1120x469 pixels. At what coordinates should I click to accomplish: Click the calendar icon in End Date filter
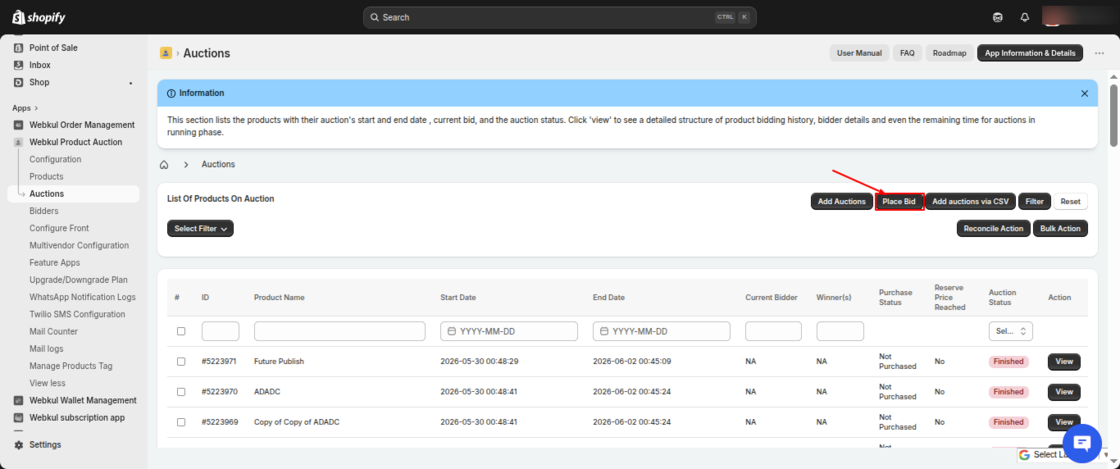[604, 331]
